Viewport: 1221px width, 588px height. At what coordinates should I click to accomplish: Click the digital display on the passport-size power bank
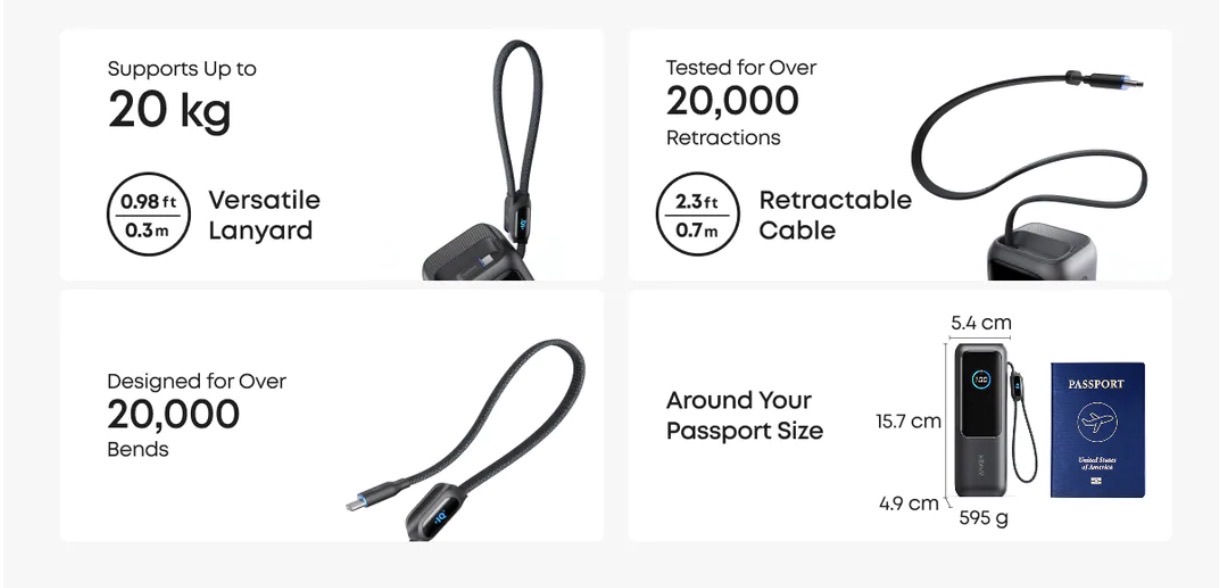tap(981, 380)
